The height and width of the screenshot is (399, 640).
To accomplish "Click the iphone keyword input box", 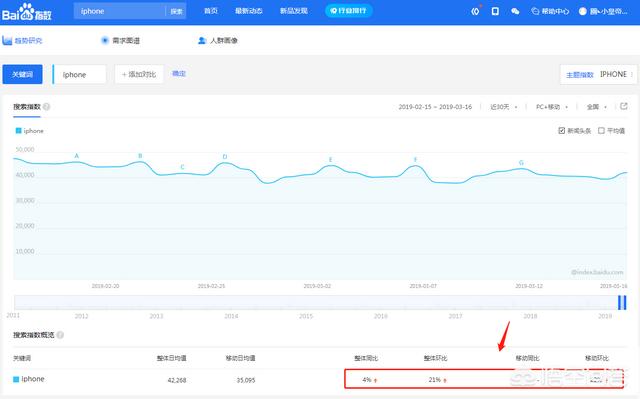I will tap(80, 74).
